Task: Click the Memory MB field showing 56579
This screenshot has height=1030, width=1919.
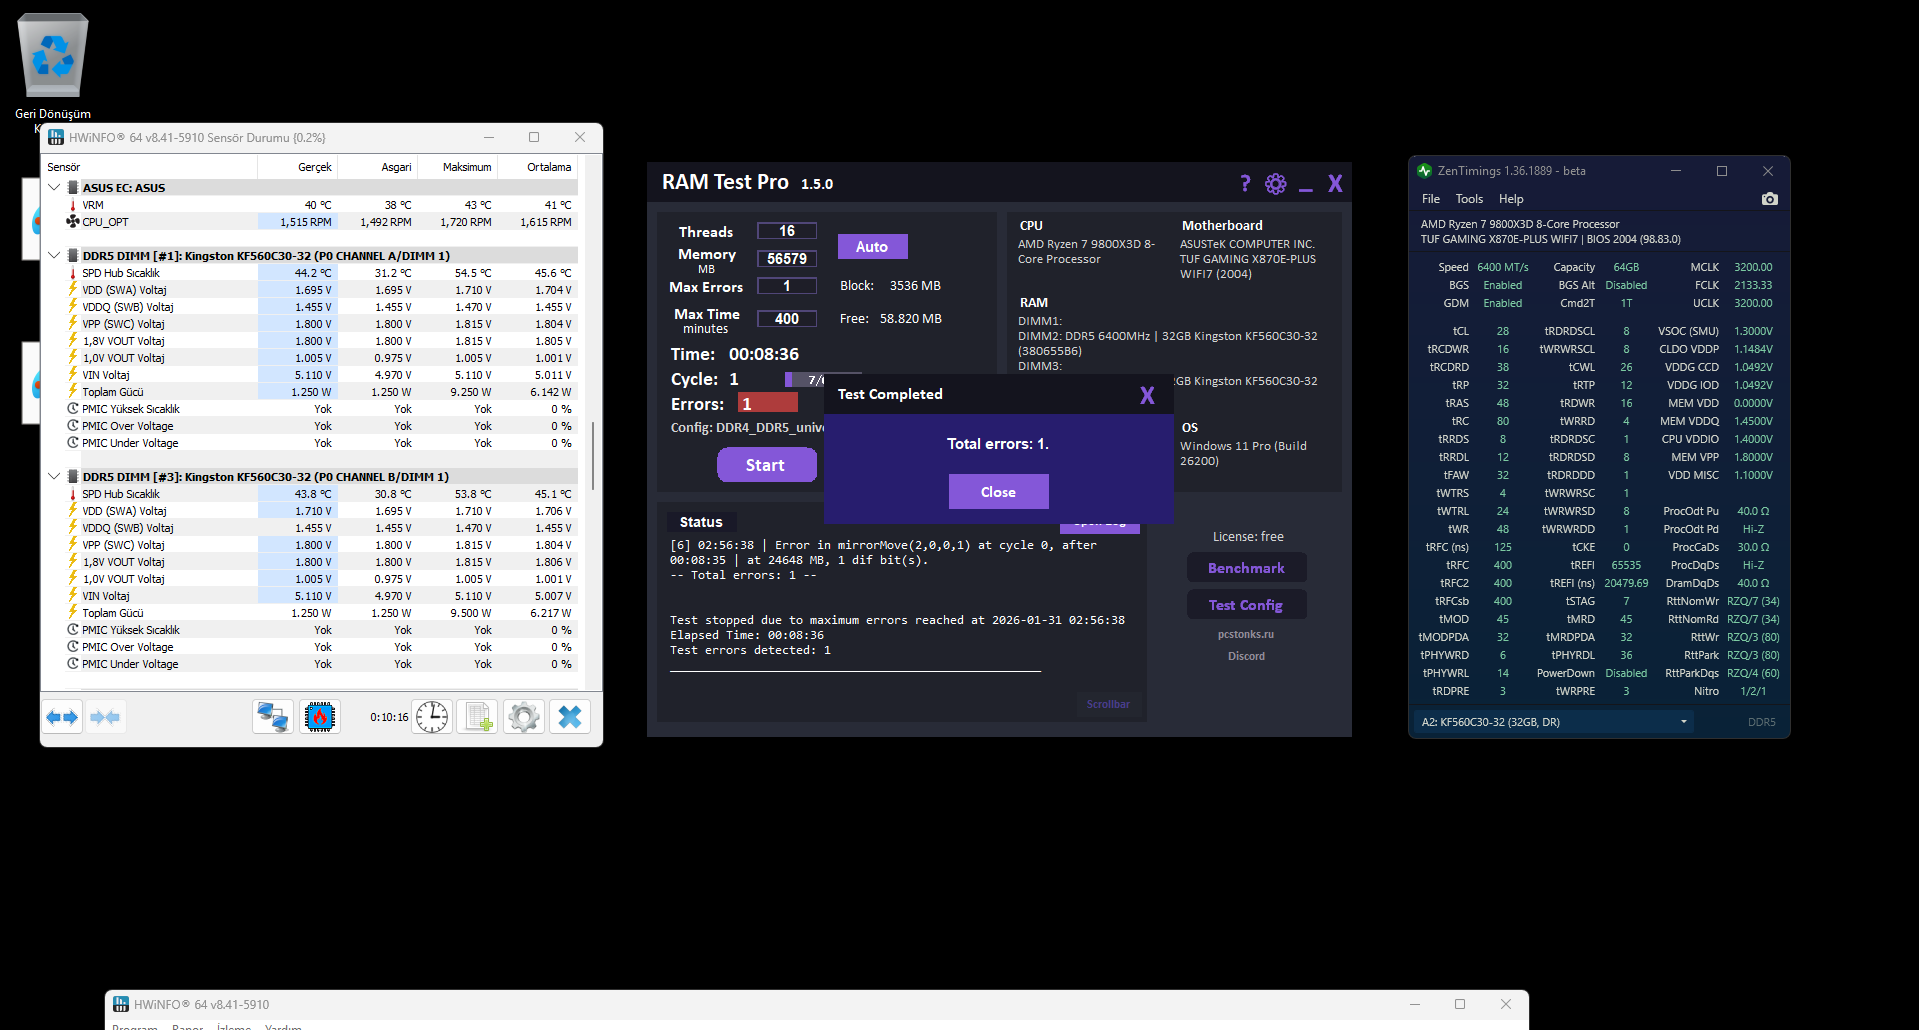Action: [787, 259]
